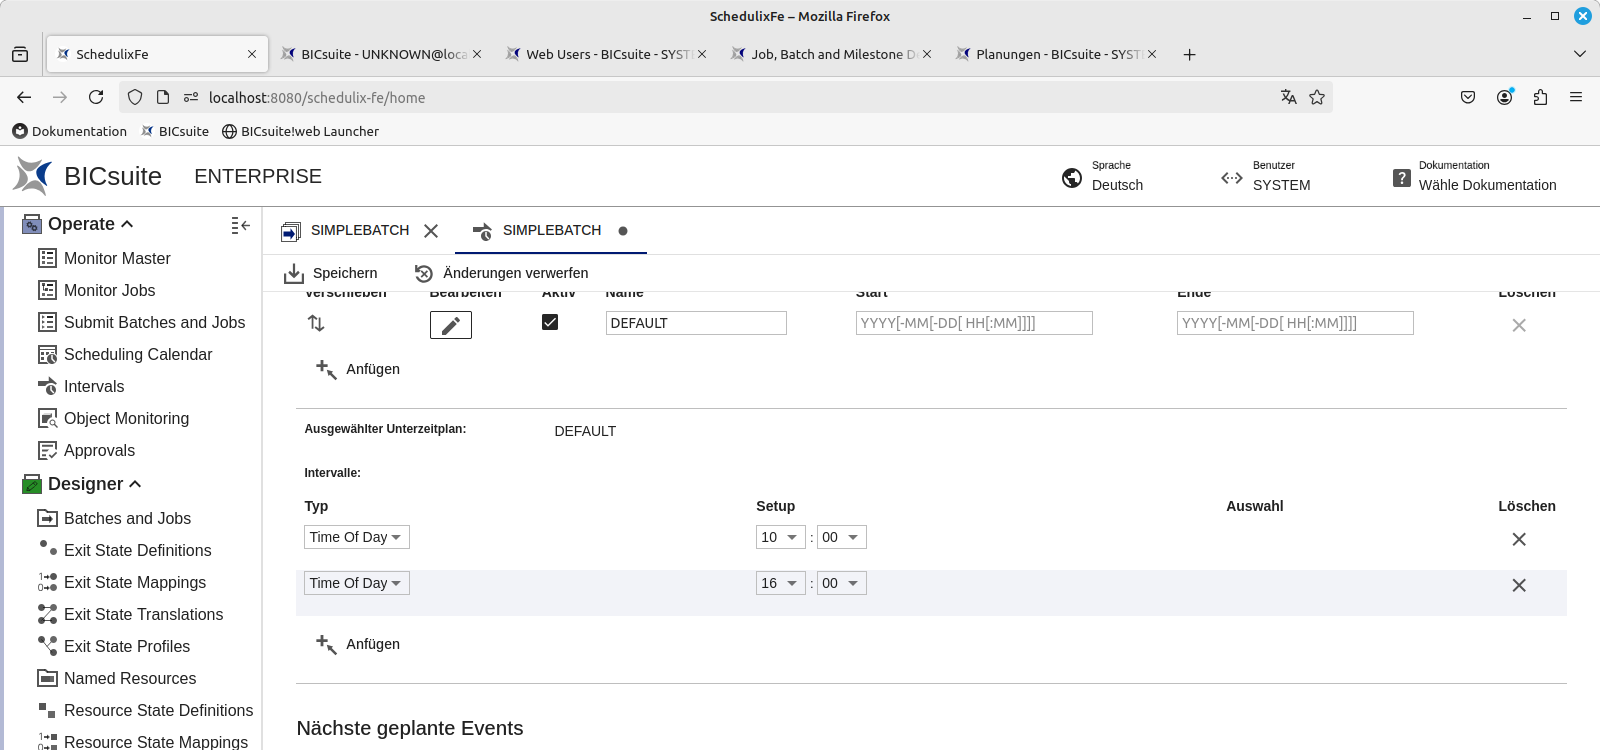The width and height of the screenshot is (1600, 750).
Task: Click the Speichern save icon
Action: (x=294, y=273)
